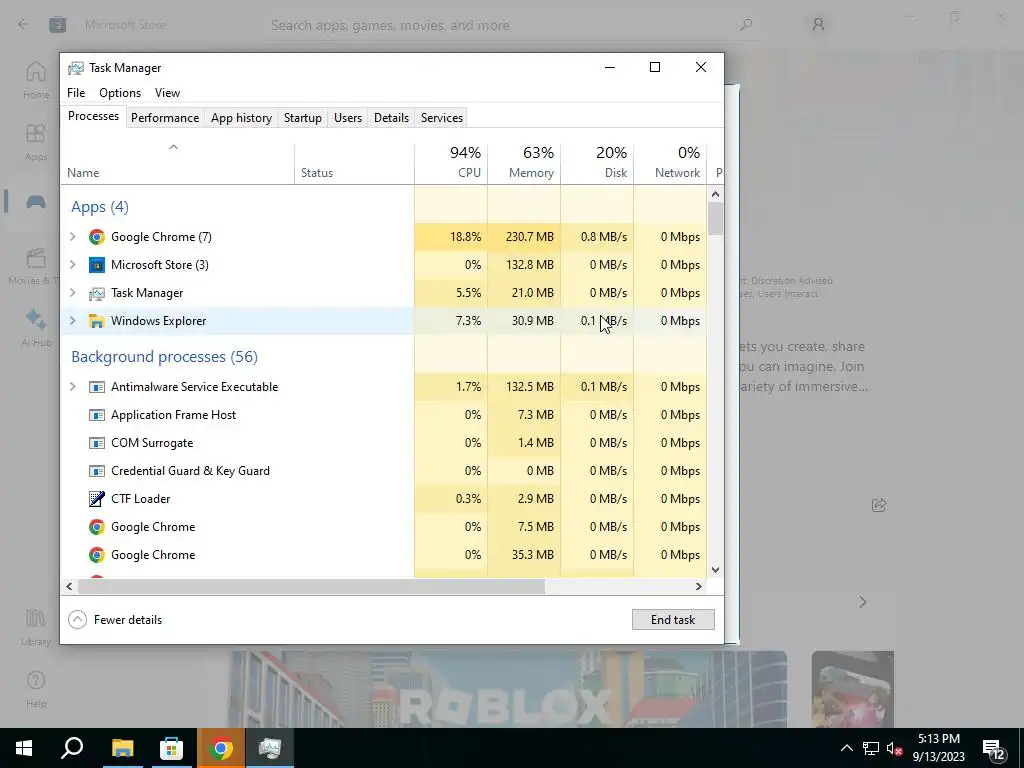This screenshot has width=1024, height=768.
Task: Click the Apps (4) group heading
Action: click(100, 207)
